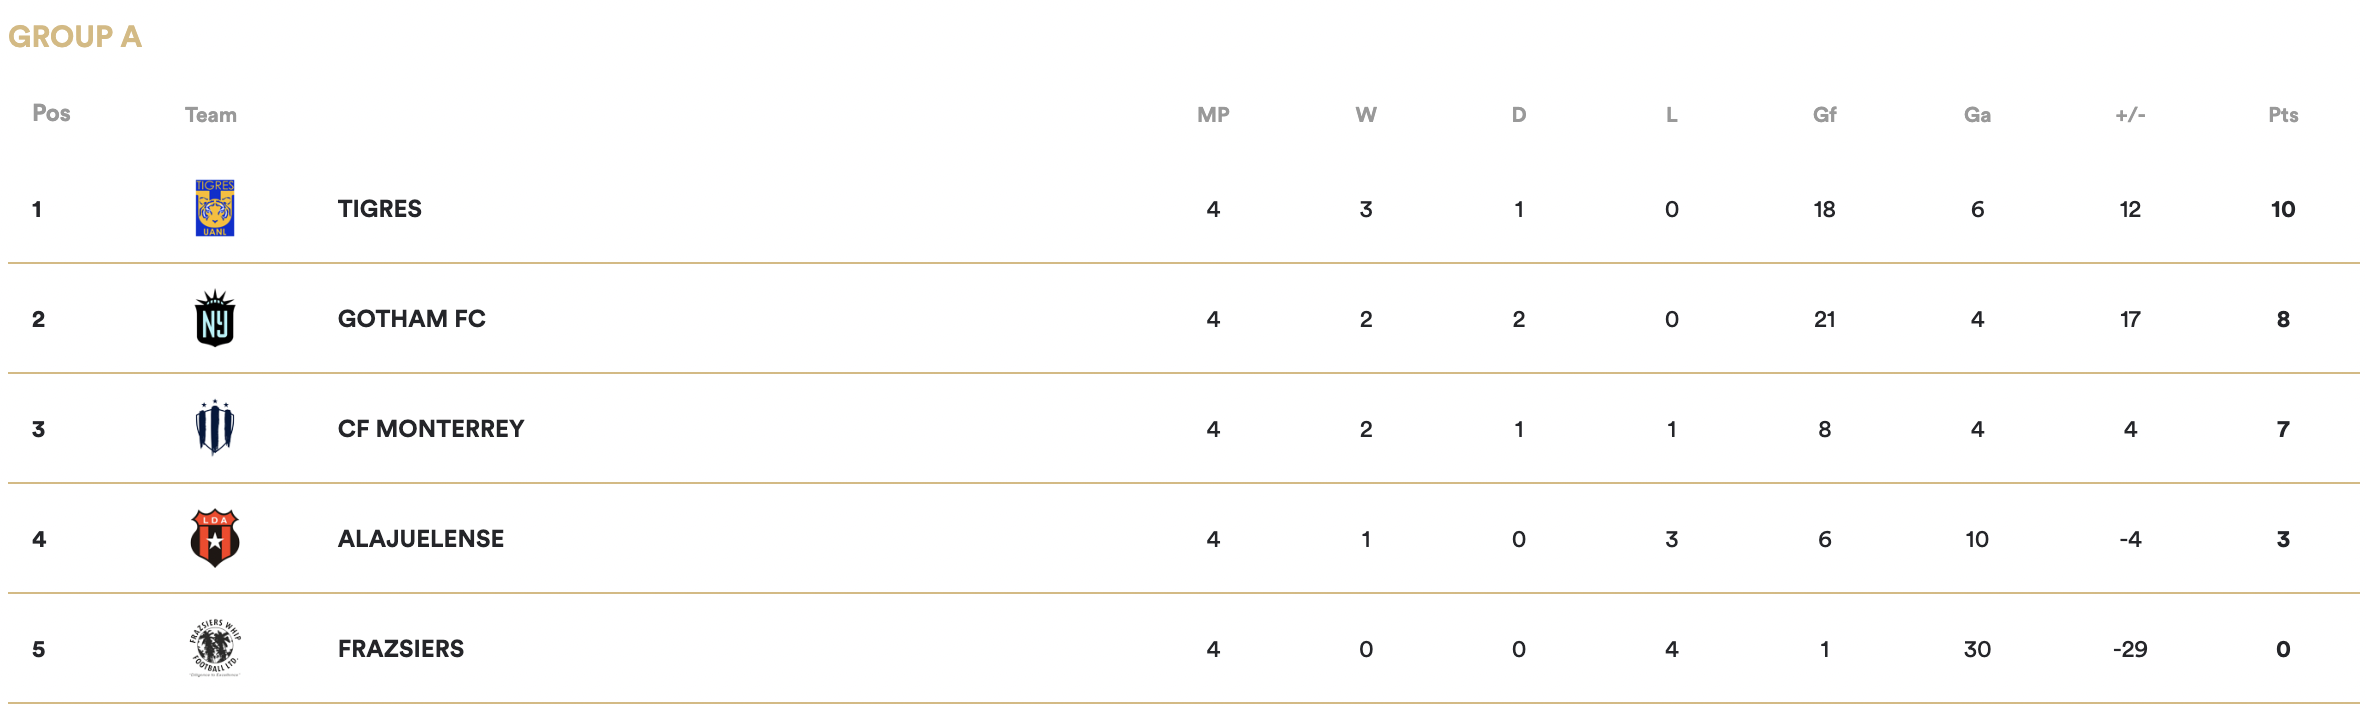Click the MP column header
The width and height of the screenshot is (2366, 708).
[x=1213, y=115]
